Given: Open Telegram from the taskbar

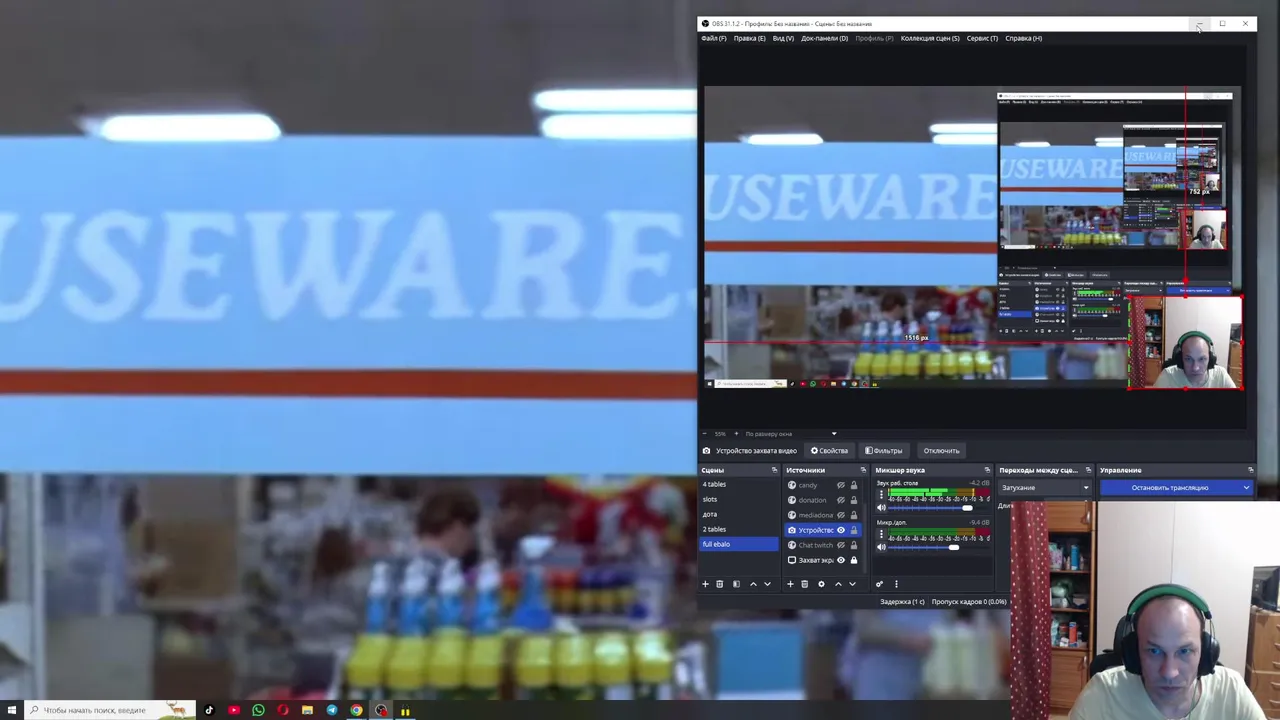Looking at the screenshot, I should (332, 711).
